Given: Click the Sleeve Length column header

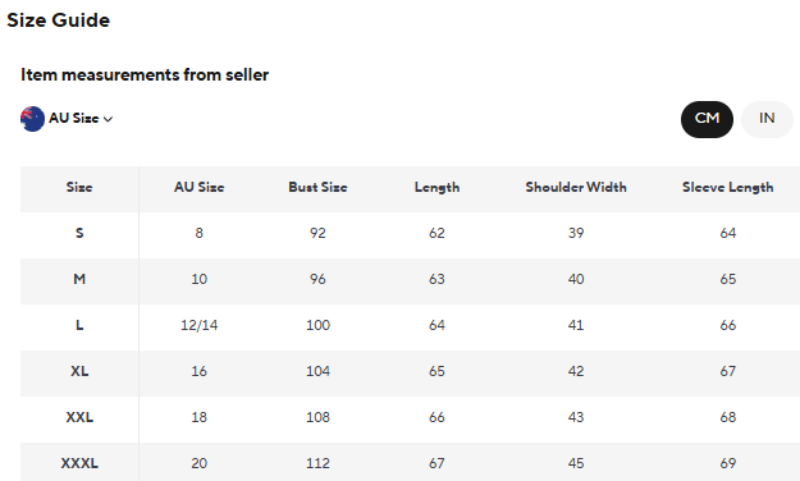Looking at the screenshot, I should point(728,187).
